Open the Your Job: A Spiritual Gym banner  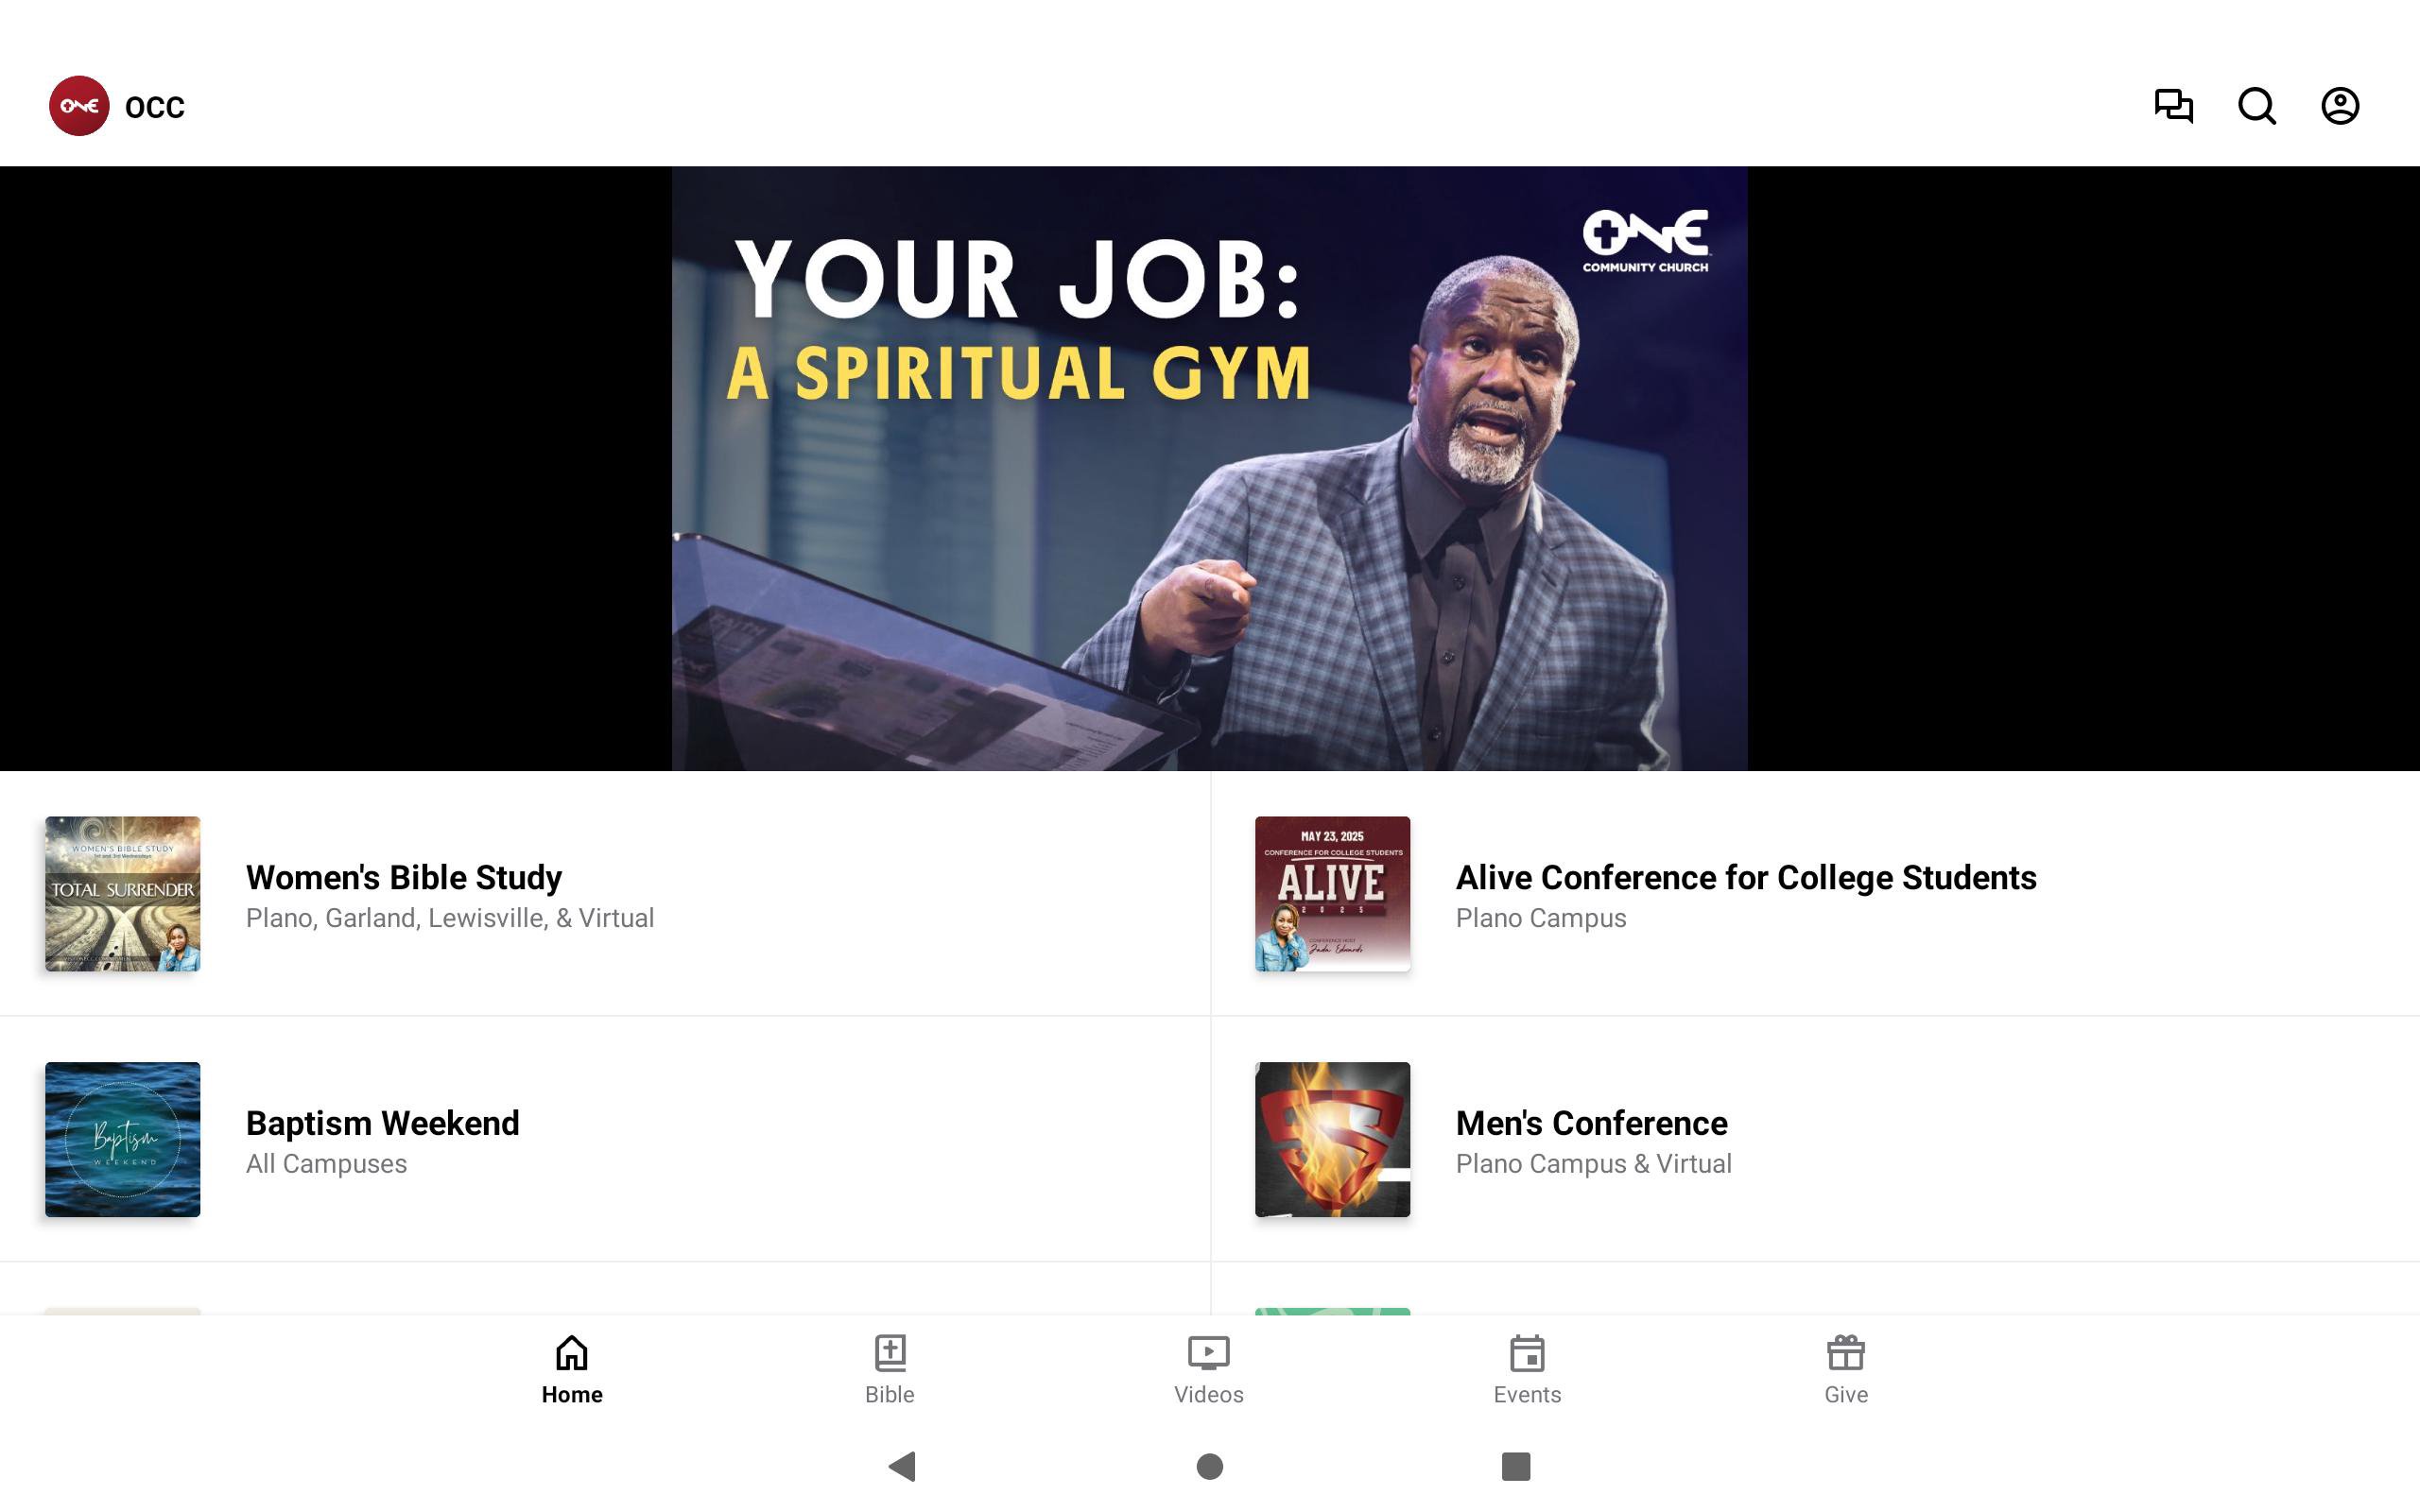[1210, 468]
